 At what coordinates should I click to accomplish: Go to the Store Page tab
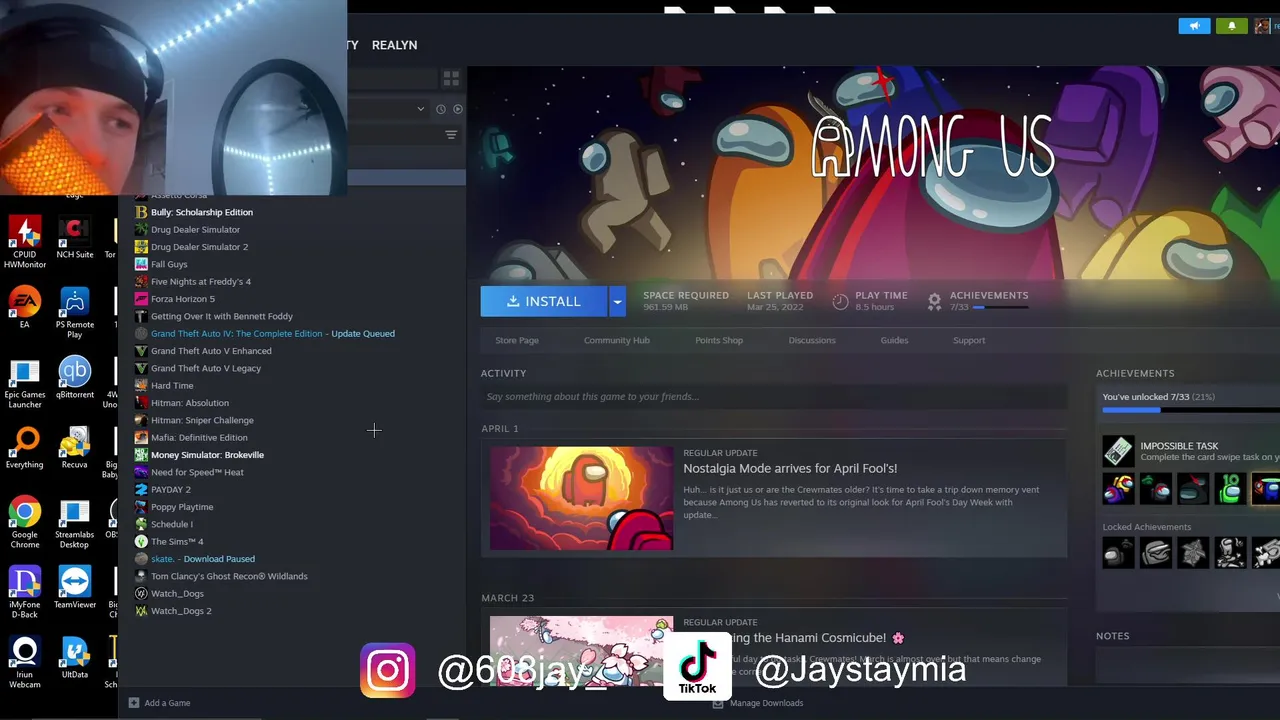517,340
